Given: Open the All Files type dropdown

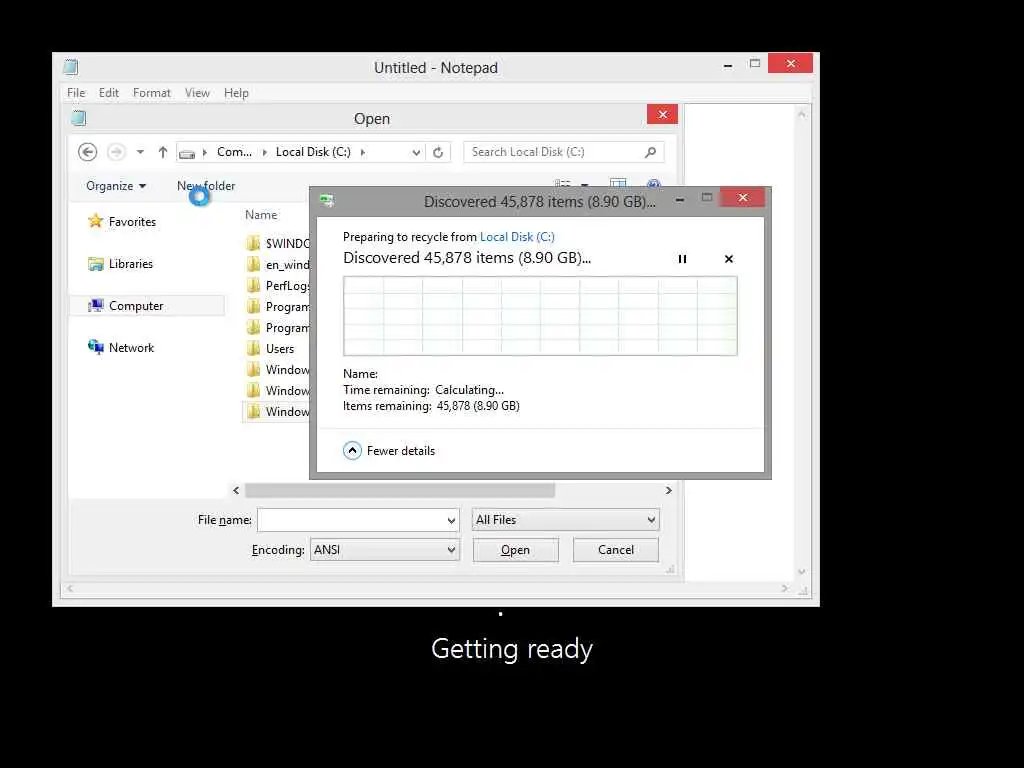Looking at the screenshot, I should click(566, 520).
